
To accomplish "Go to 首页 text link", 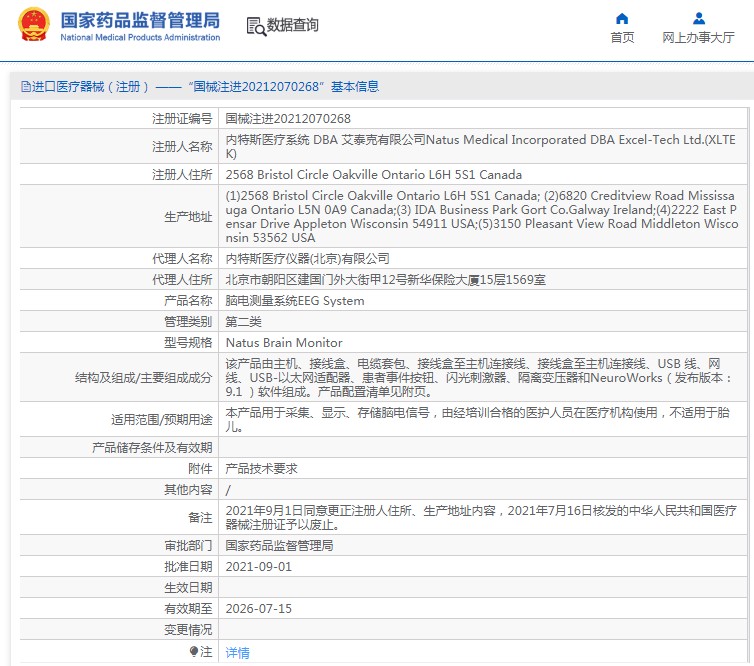I will 622,38.
